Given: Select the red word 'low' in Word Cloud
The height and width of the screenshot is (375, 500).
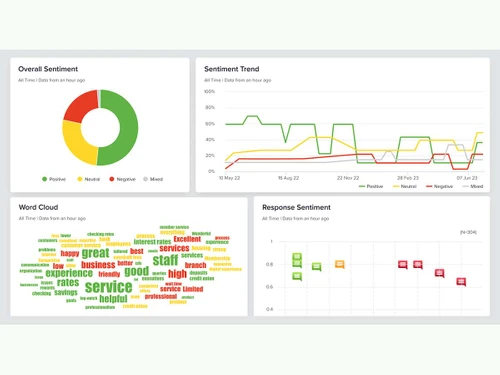Looking at the screenshot, I should [58, 266].
